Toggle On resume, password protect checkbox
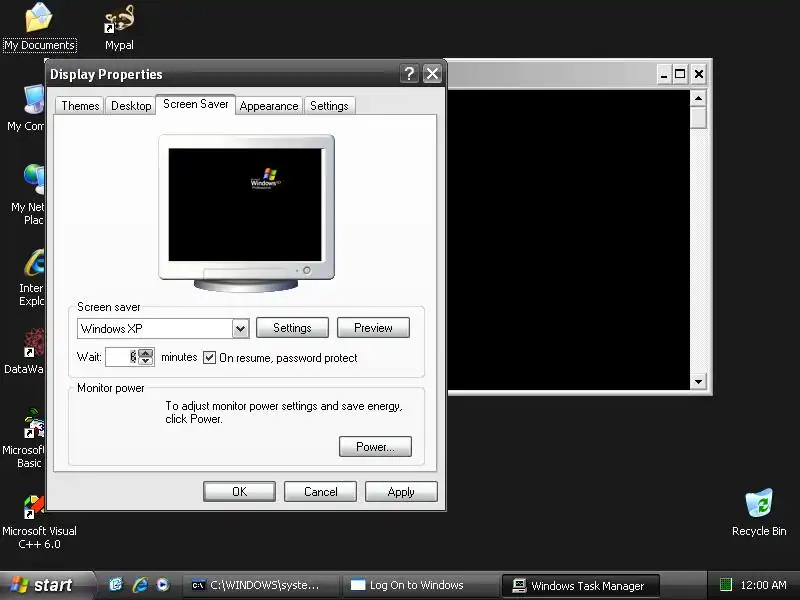Screen dimensions: 800x600 tap(209, 358)
